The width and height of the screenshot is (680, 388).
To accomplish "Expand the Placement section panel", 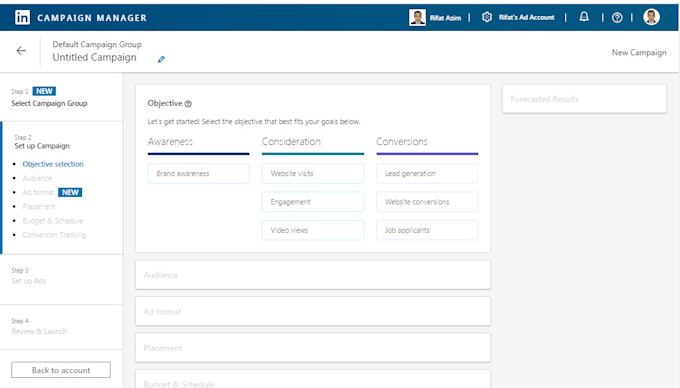I will [313, 348].
